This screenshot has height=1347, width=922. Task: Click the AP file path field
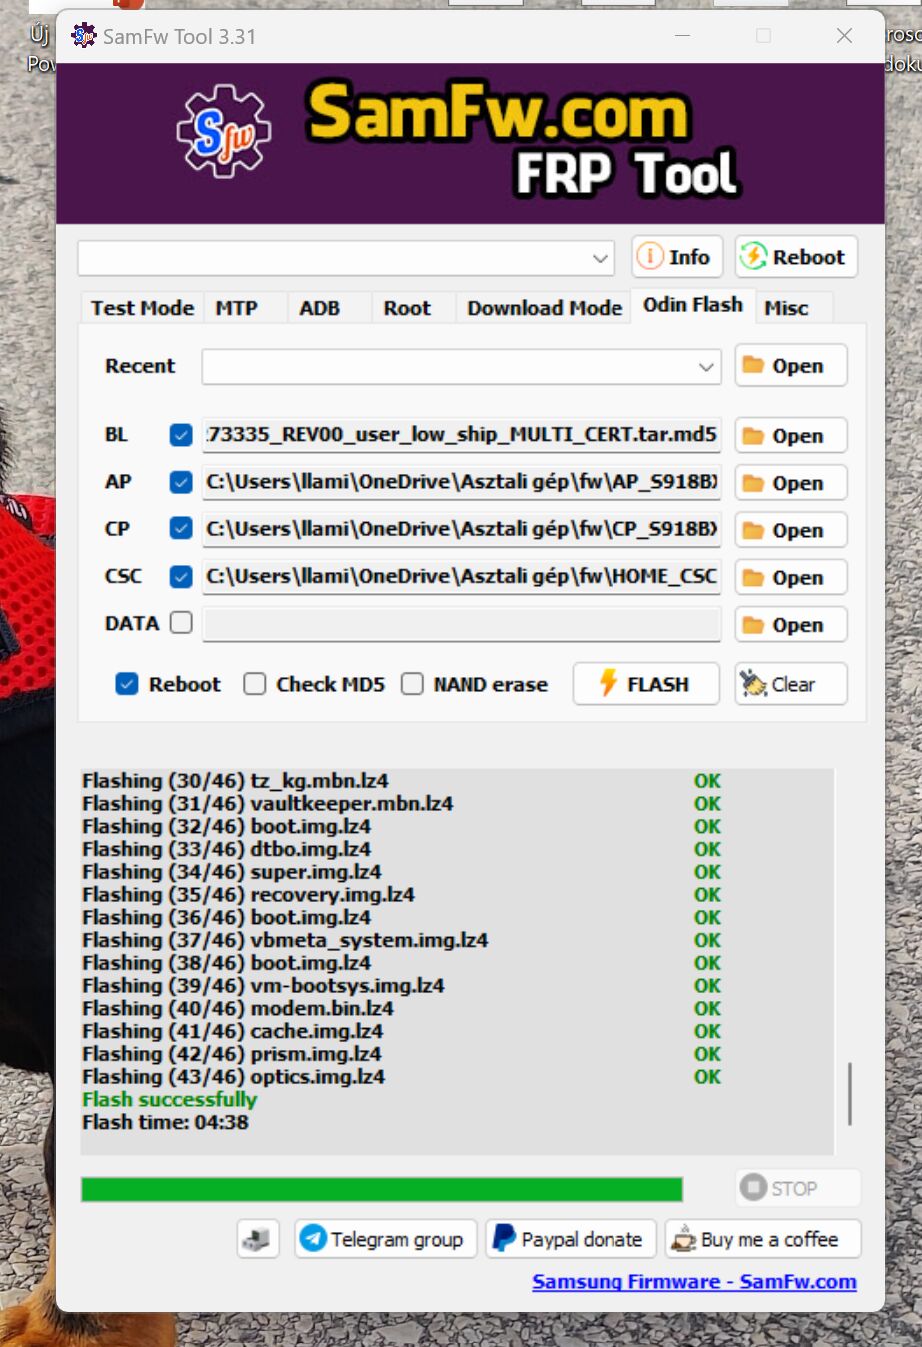pyautogui.click(x=461, y=482)
